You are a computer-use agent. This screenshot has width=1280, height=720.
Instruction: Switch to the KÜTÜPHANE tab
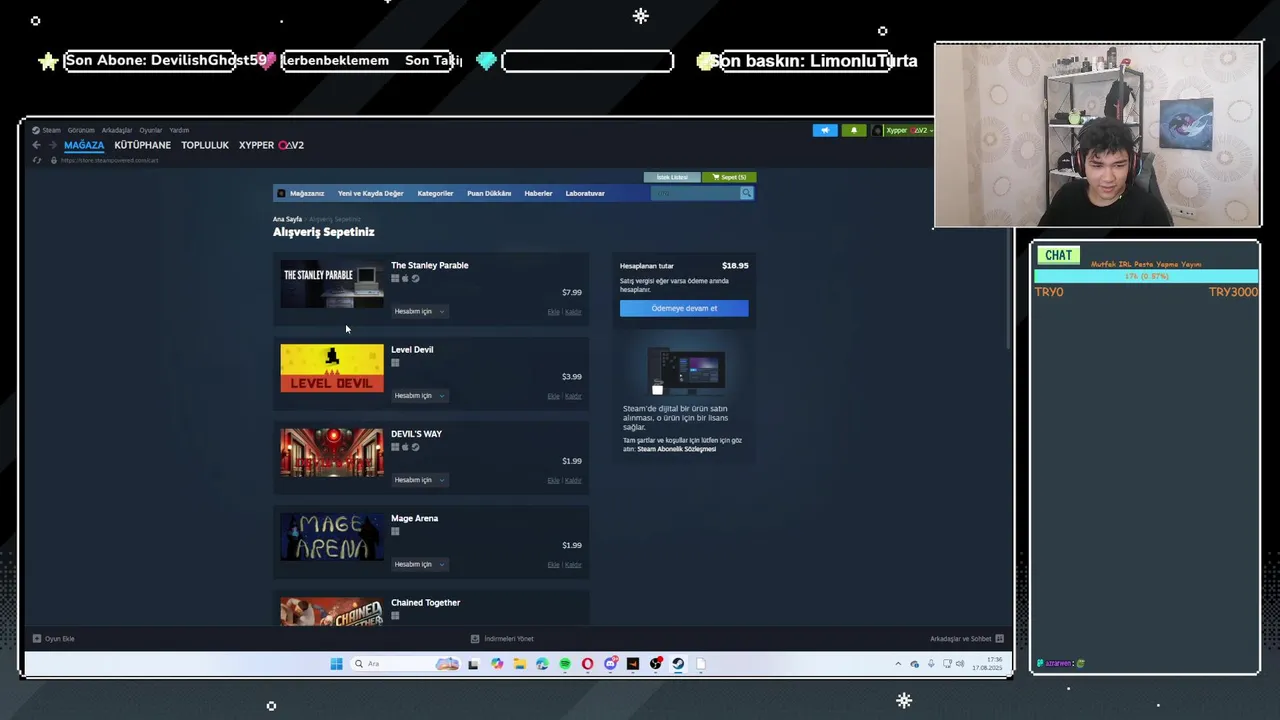143,145
